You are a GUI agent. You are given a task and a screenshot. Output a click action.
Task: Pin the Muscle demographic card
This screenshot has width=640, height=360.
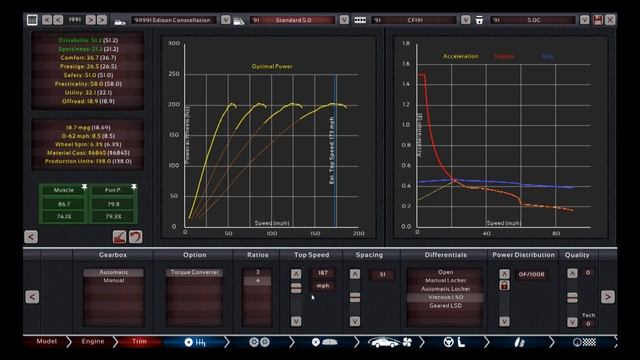point(84,187)
